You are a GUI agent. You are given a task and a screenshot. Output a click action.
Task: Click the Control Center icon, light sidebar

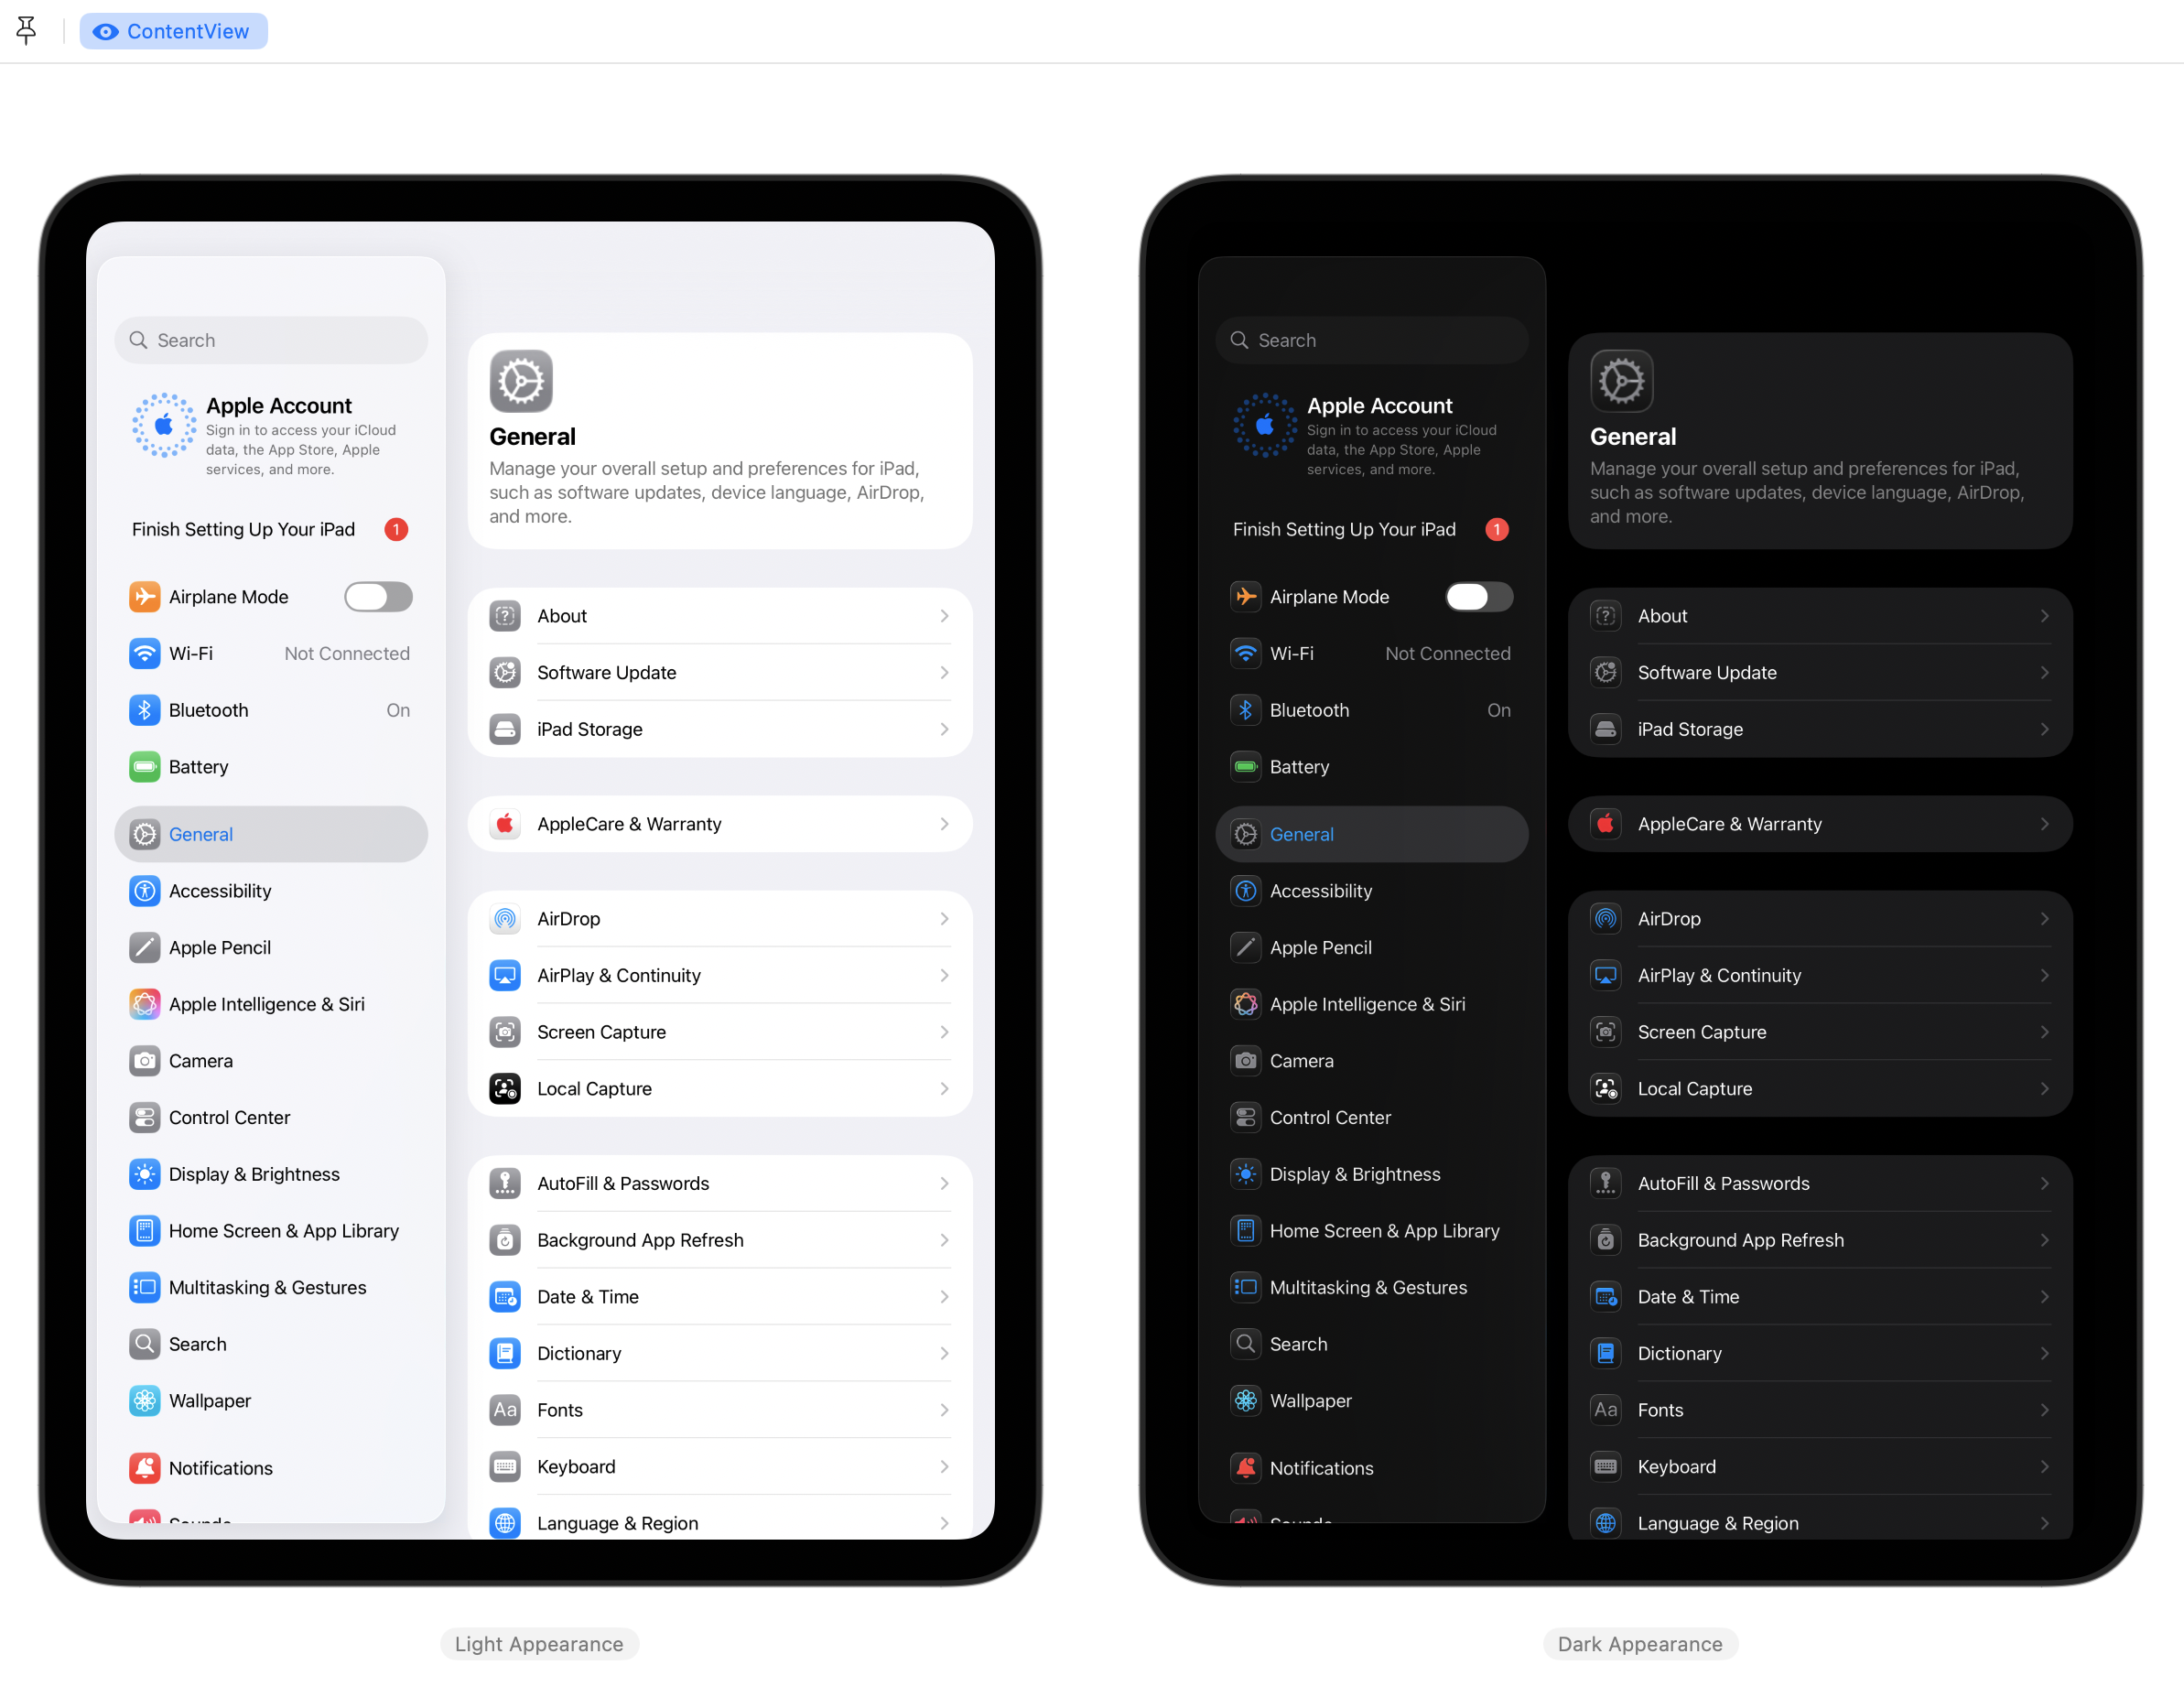[x=145, y=1117]
